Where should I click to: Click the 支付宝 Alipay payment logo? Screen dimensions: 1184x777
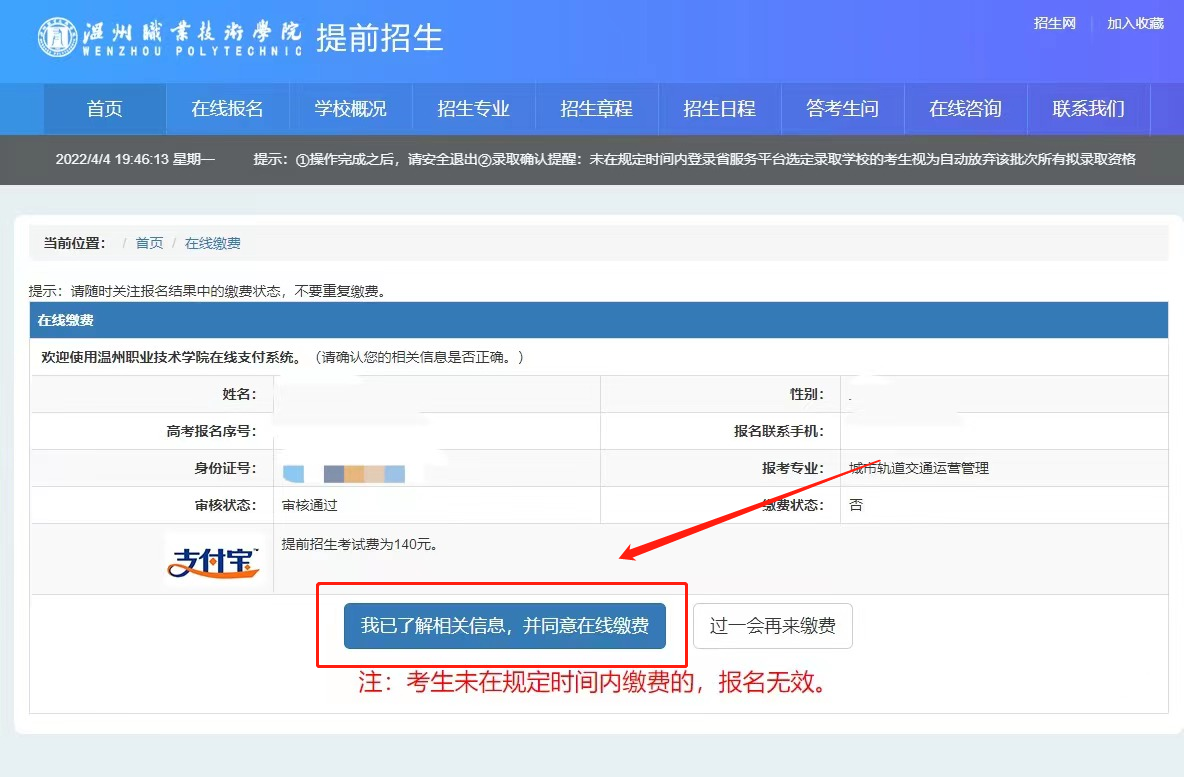[x=212, y=561]
